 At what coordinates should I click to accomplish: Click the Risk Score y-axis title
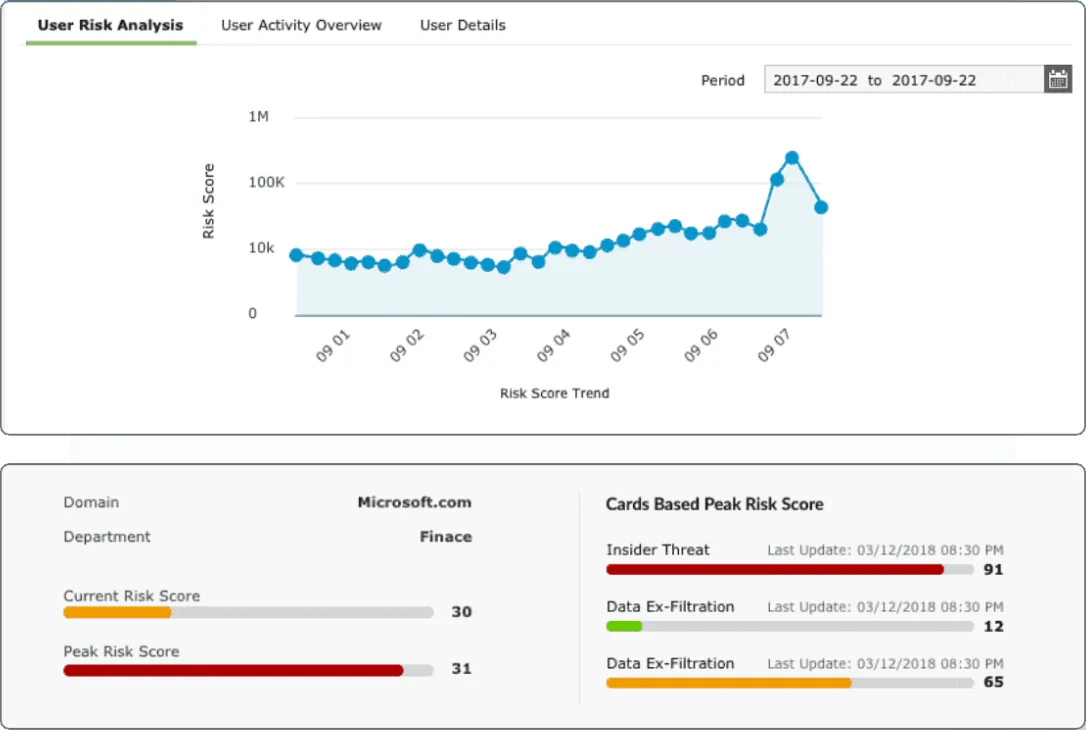tap(208, 202)
